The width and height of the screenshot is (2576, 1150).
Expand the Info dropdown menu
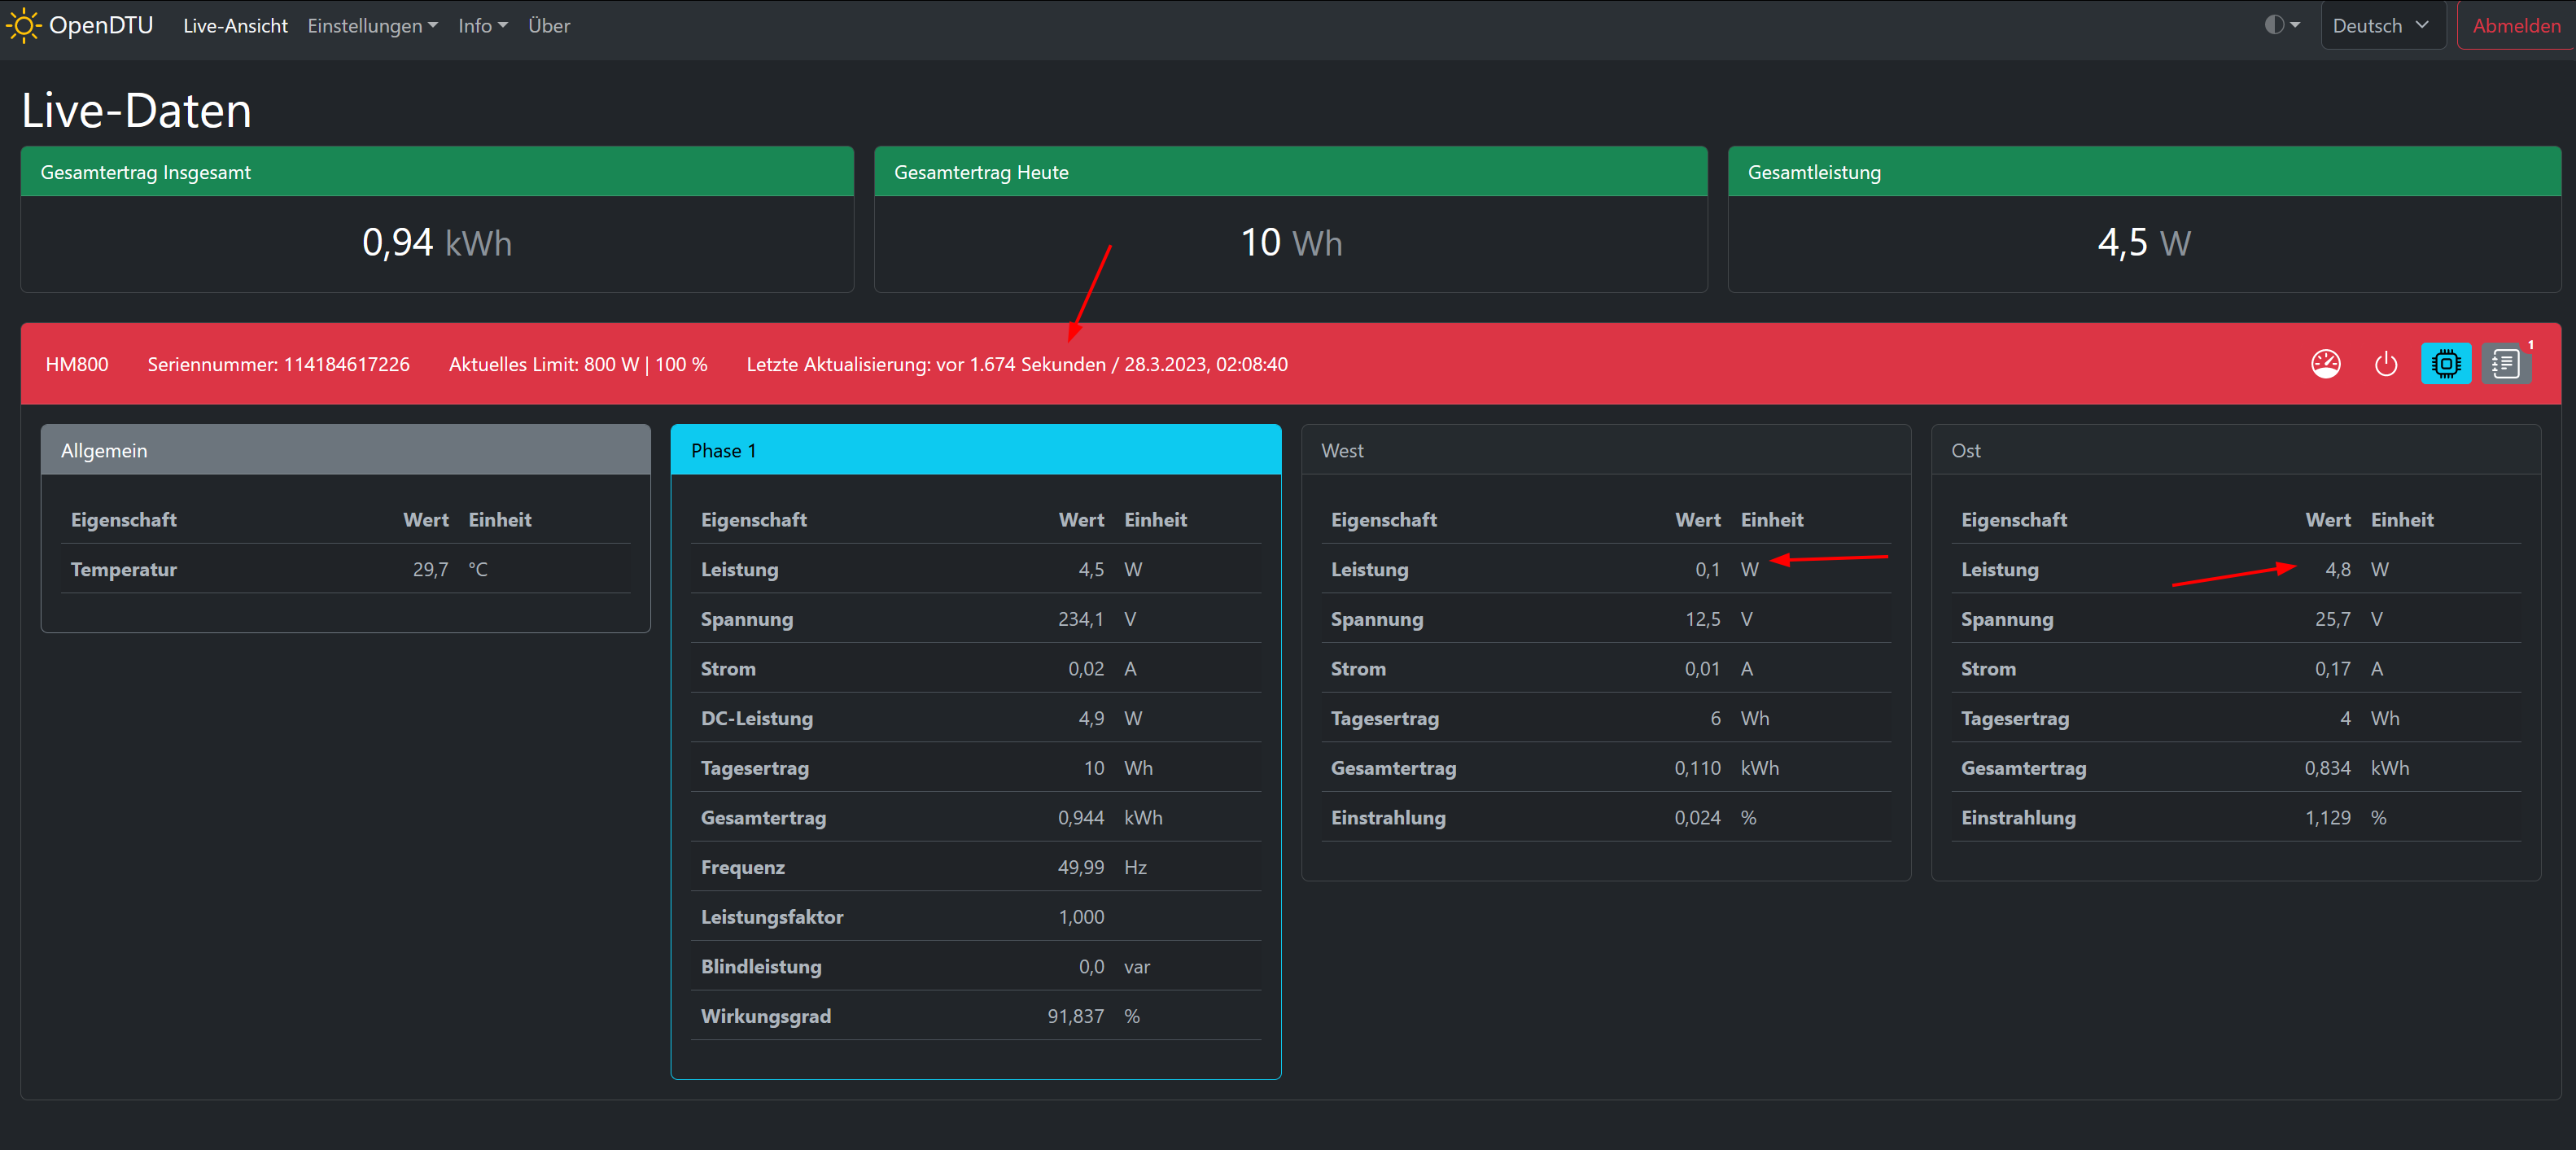click(482, 26)
